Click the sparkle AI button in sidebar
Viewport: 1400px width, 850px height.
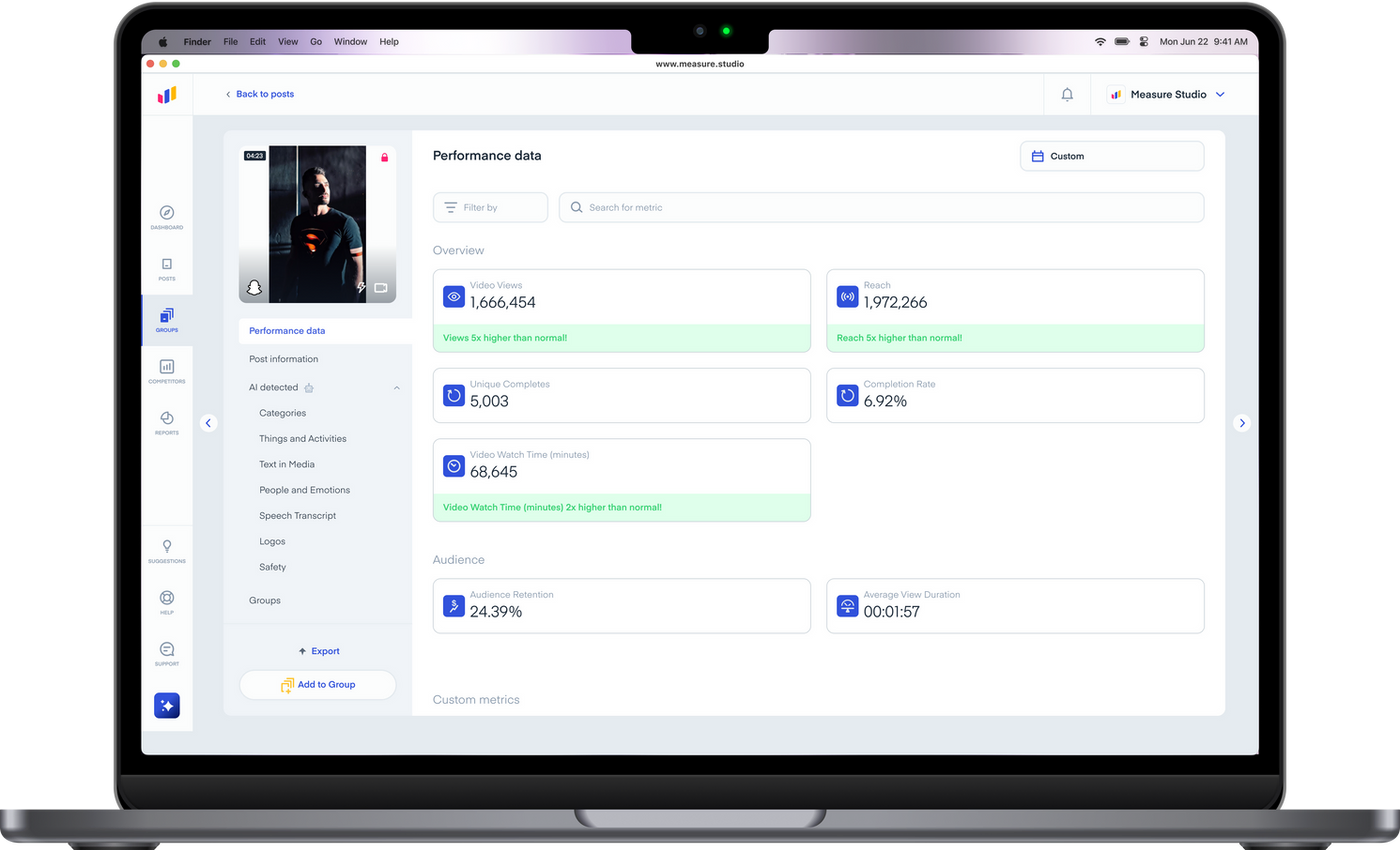click(167, 706)
